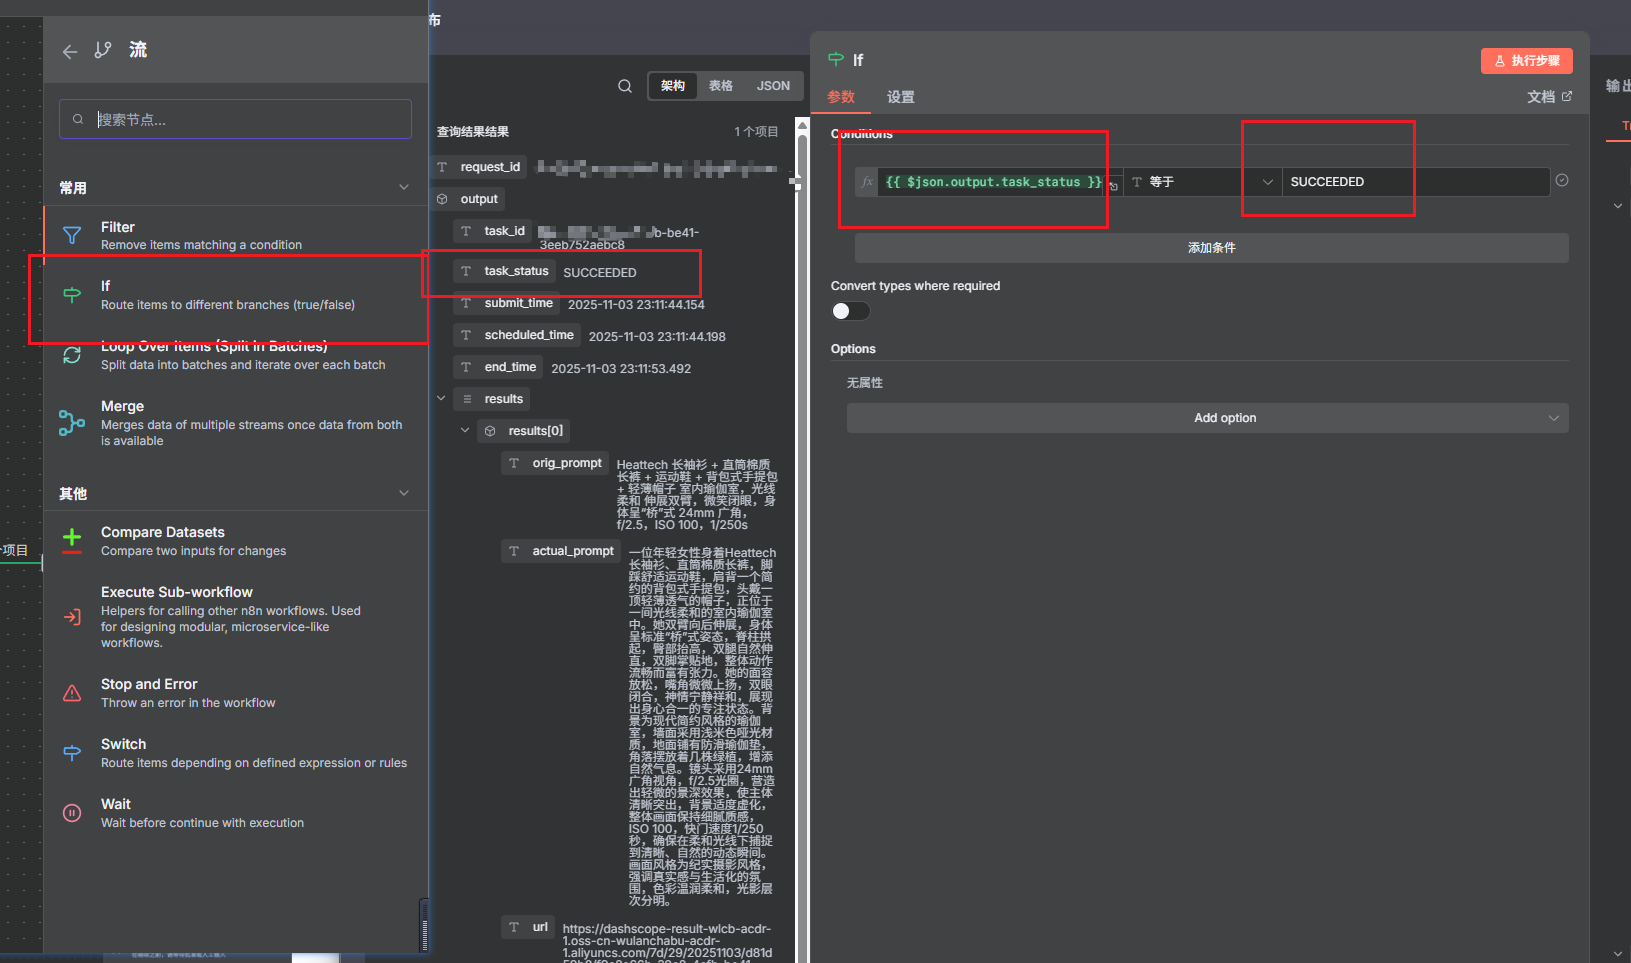Add the Execute Sub-workflow node

(236, 617)
